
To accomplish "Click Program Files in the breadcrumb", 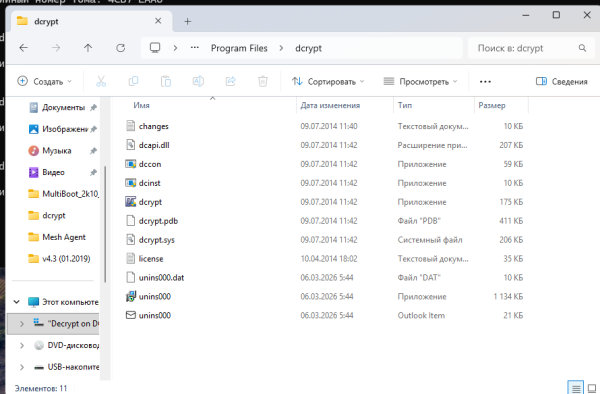I will [239, 48].
